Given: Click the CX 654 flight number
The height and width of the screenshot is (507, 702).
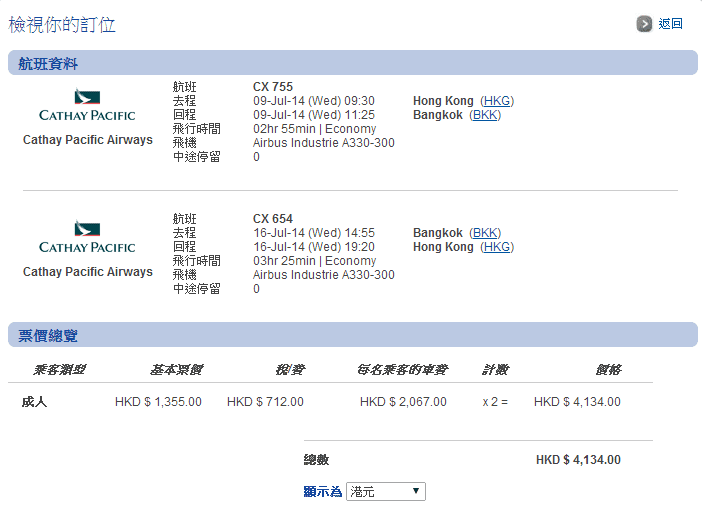Looking at the screenshot, I should click(x=273, y=219).
